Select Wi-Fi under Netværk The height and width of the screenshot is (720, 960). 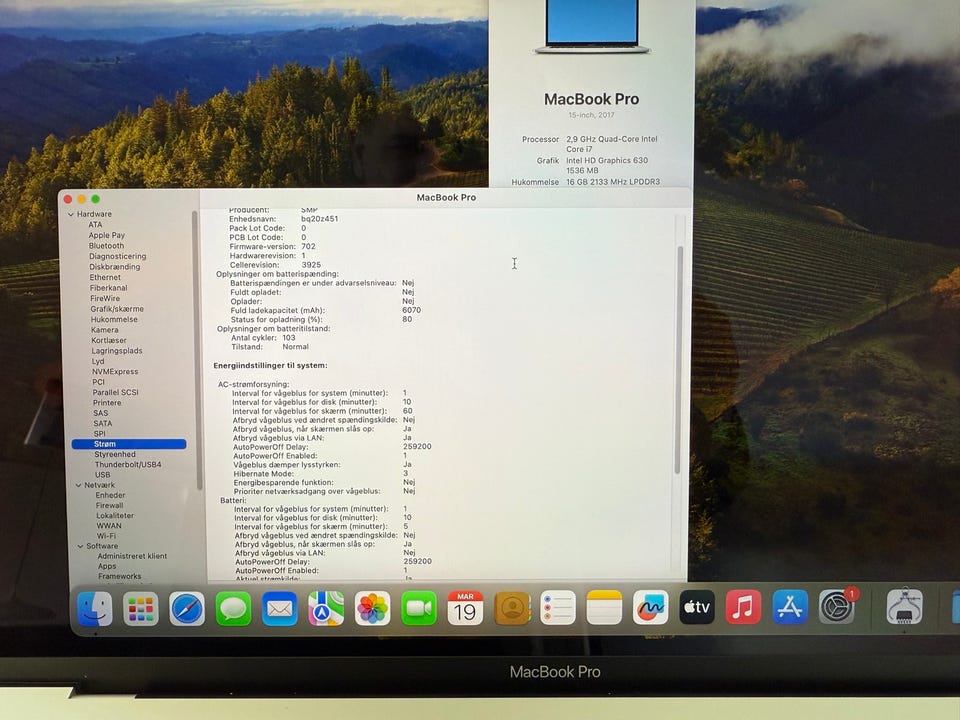pos(107,536)
